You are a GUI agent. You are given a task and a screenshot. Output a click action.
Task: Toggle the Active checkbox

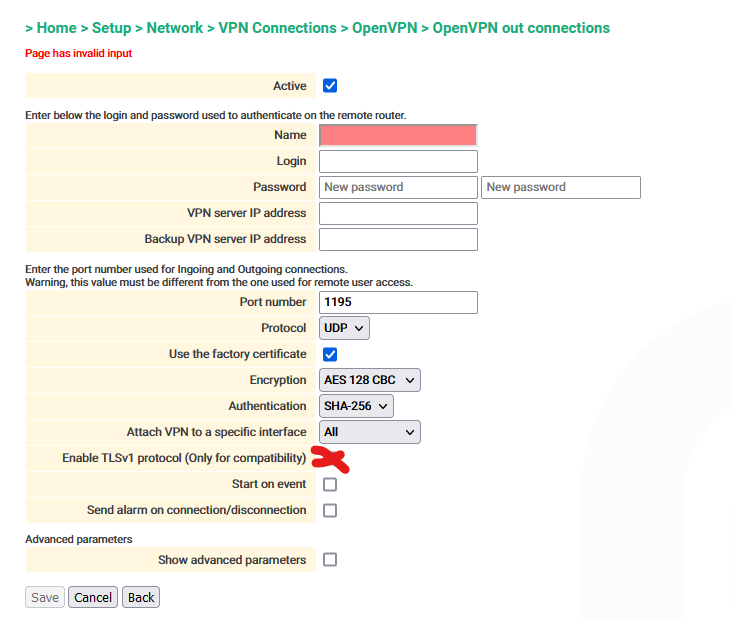click(330, 86)
